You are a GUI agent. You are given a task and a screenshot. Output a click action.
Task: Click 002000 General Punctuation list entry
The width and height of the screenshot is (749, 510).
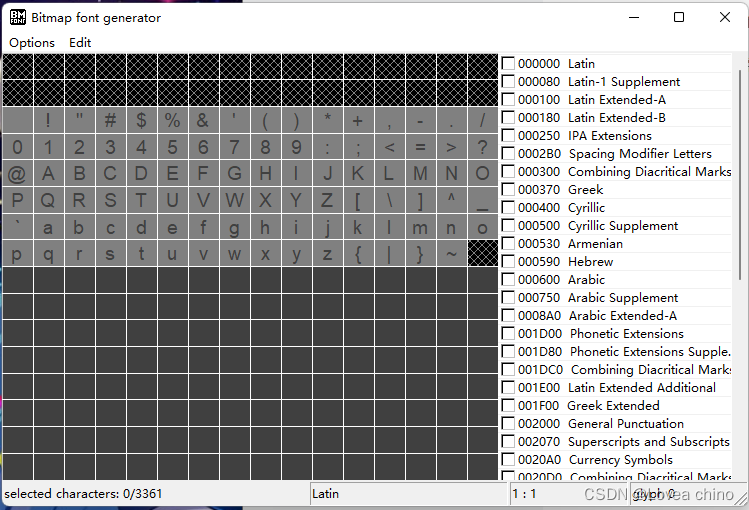click(616, 424)
